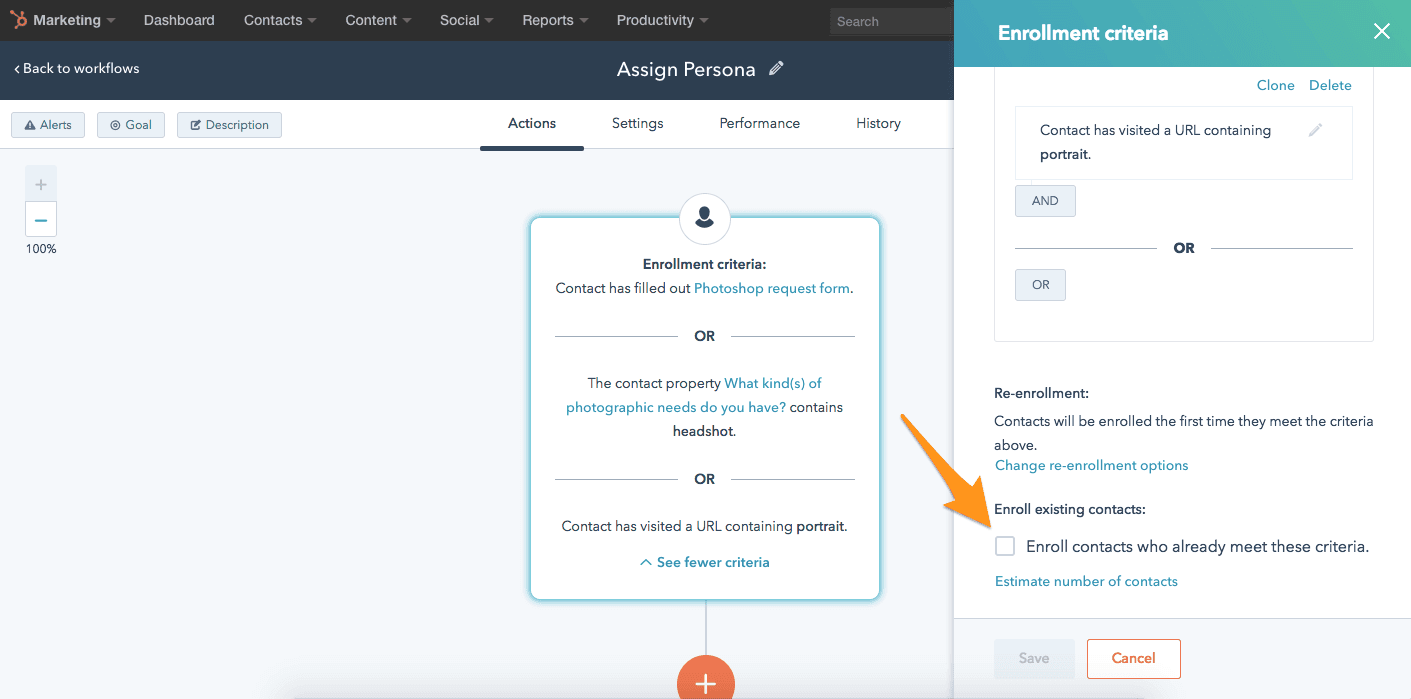This screenshot has height=699, width=1411.
Task: Open the Productivity dropdown menu
Action: tap(662, 20)
